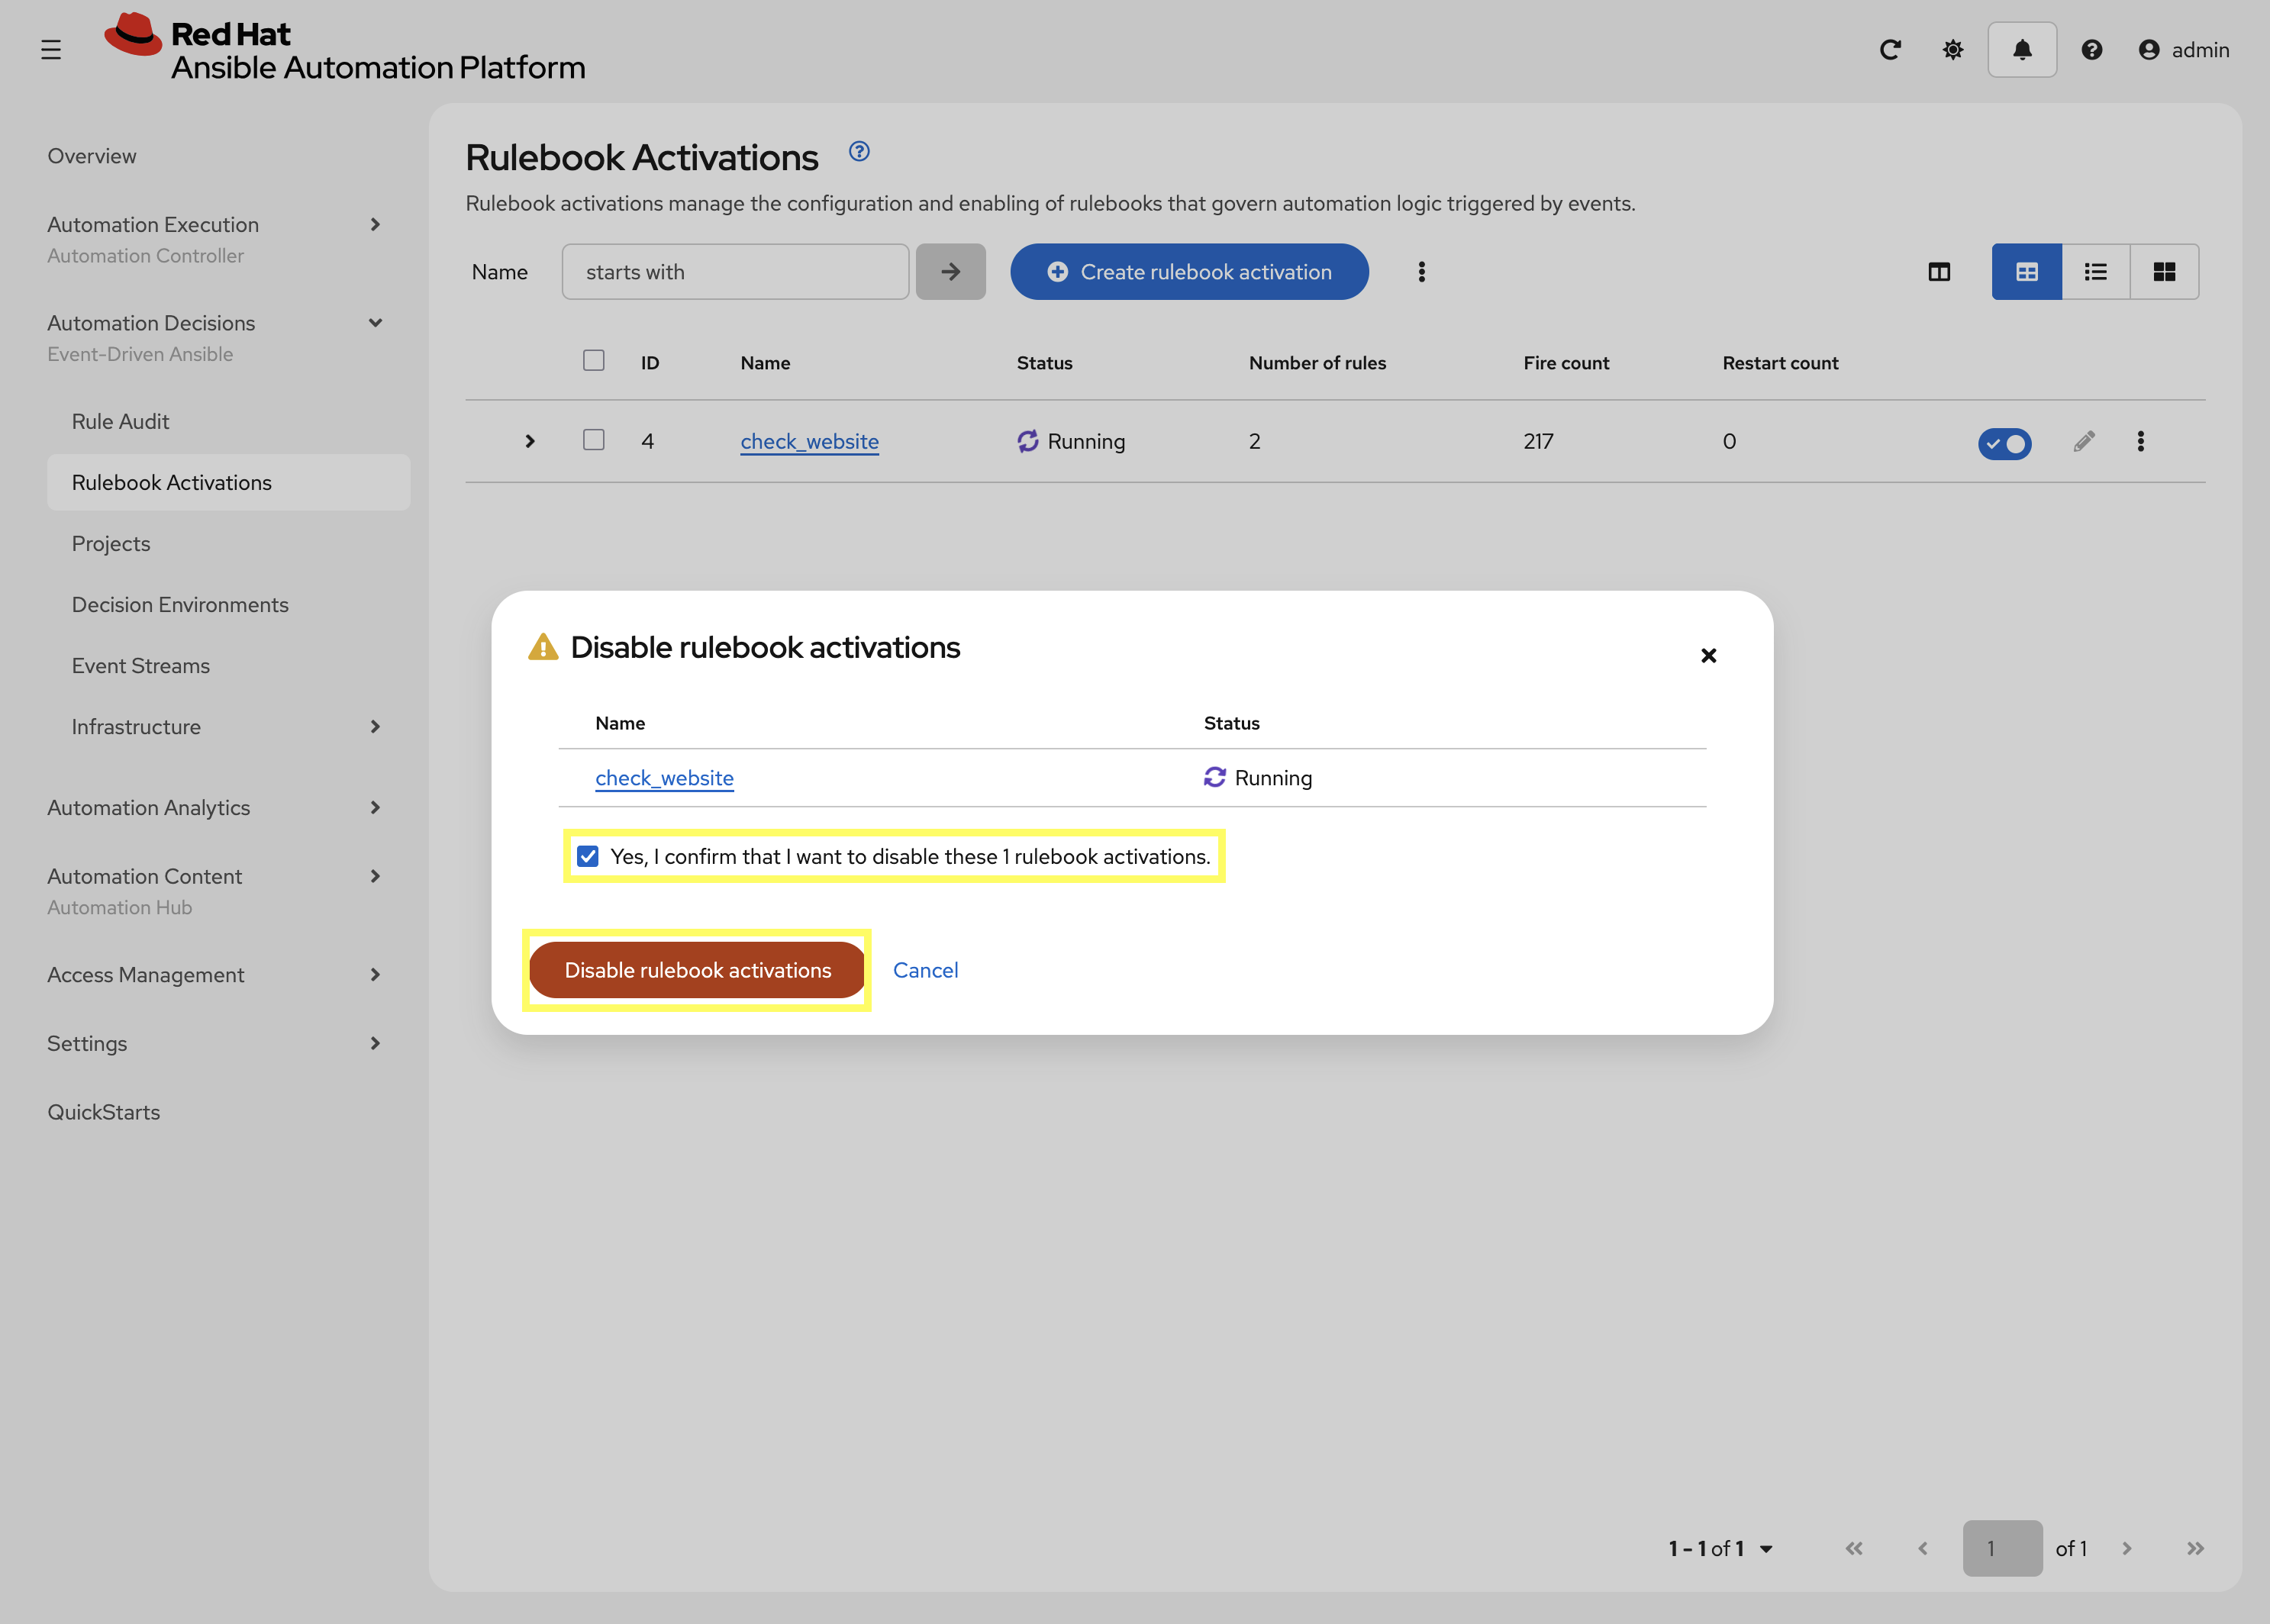The image size is (2270, 1624).
Task: Open the manage columns icon
Action: coord(1939,271)
